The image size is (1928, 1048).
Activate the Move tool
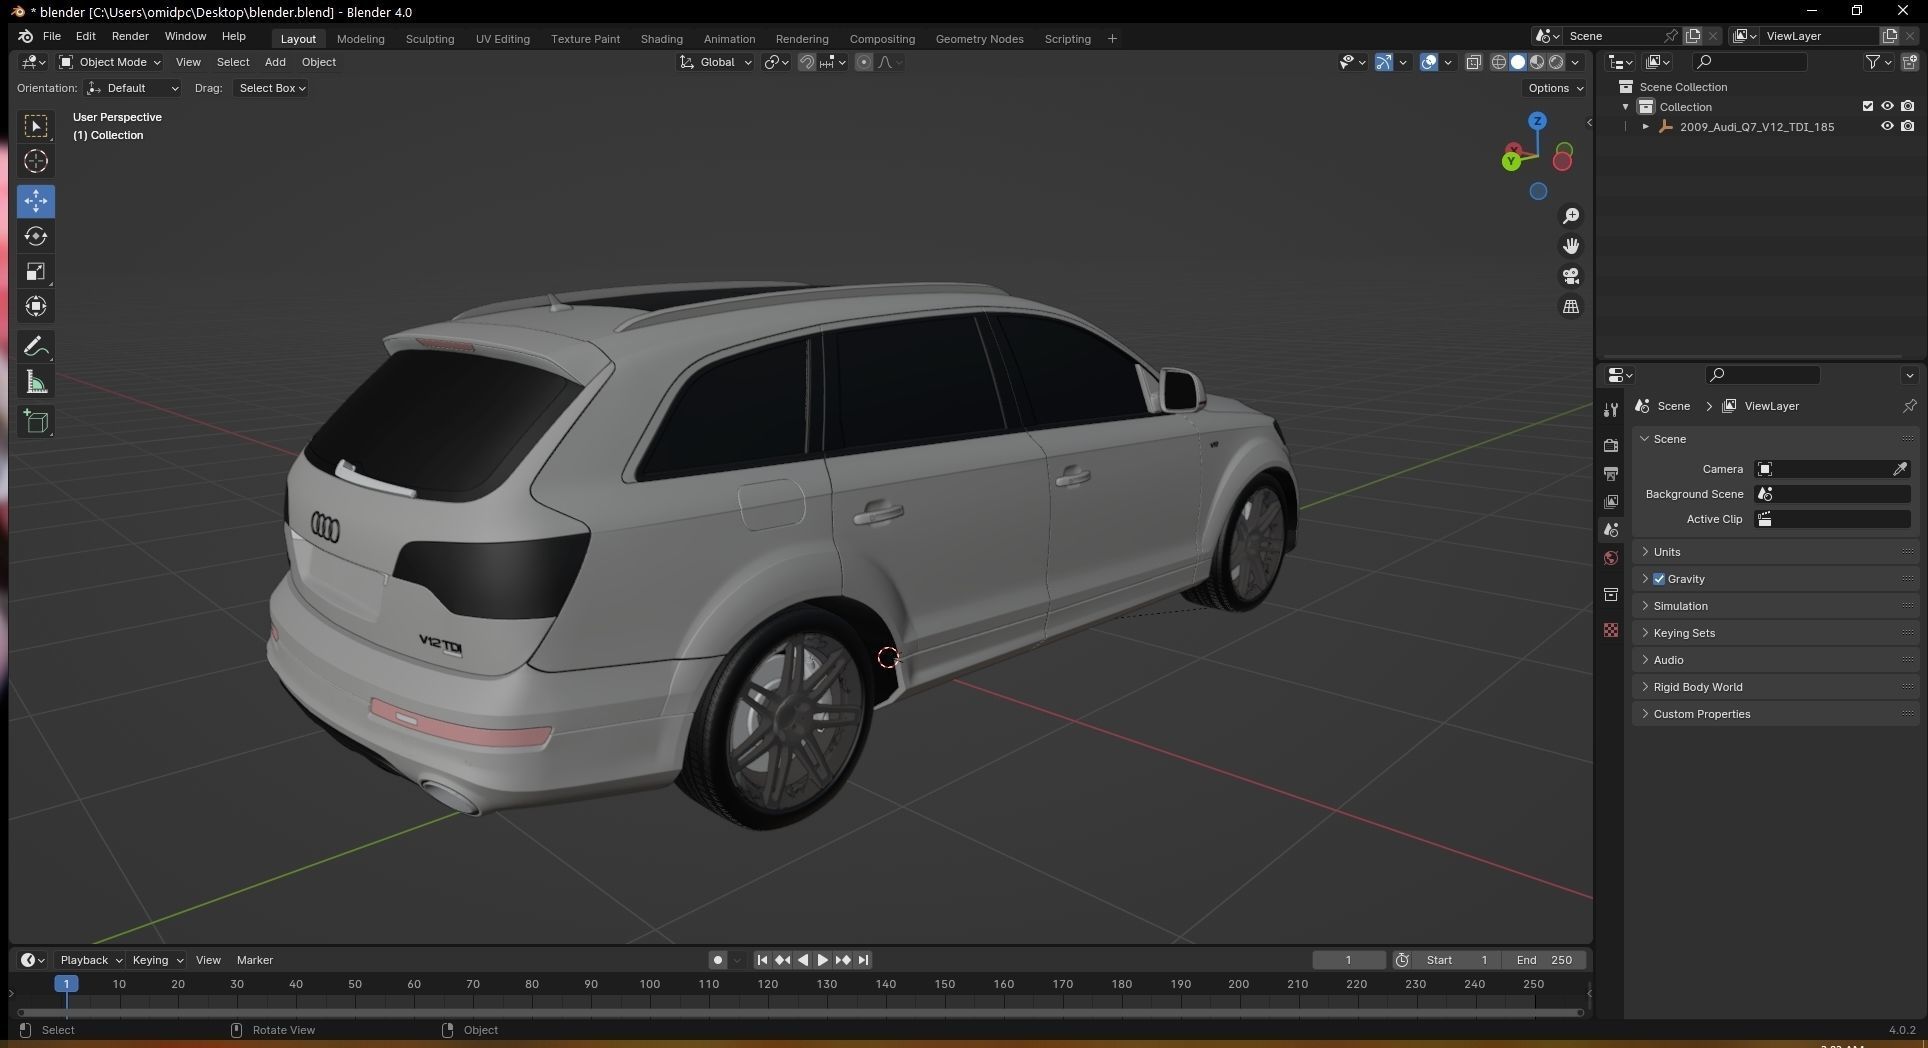tap(36, 201)
